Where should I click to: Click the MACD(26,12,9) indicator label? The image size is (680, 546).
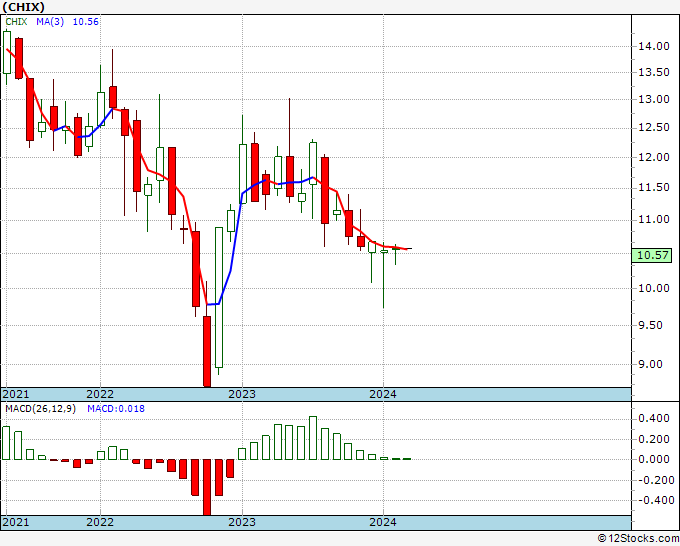(x=40, y=409)
